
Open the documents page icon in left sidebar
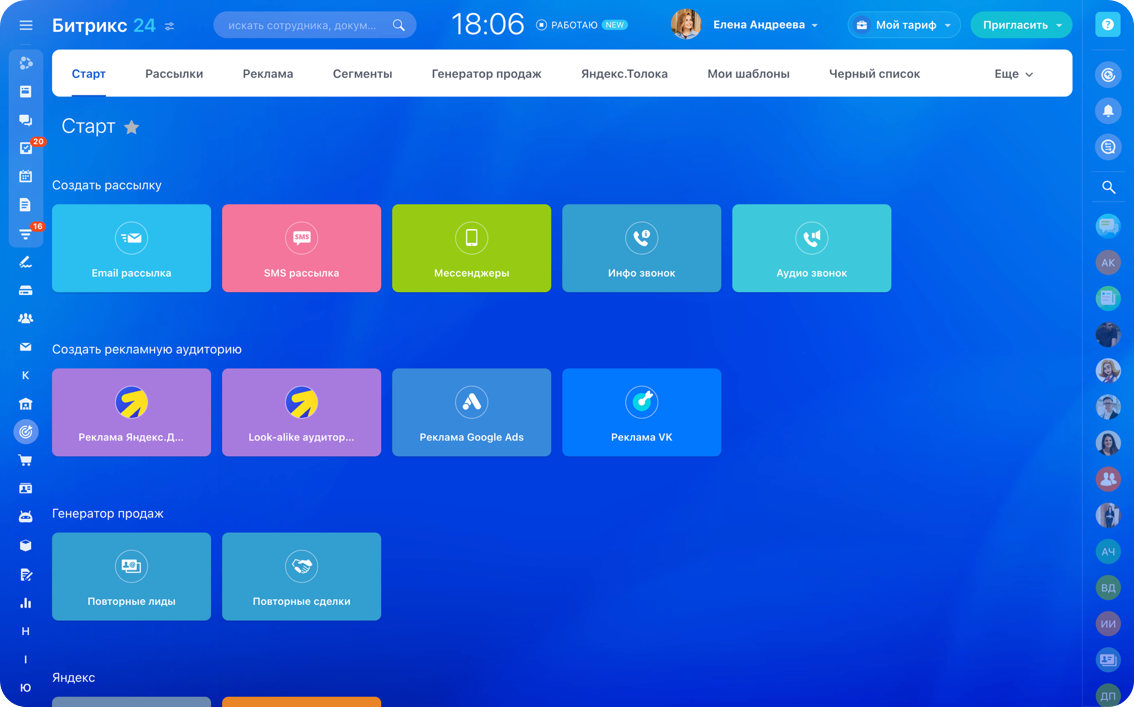tap(25, 205)
